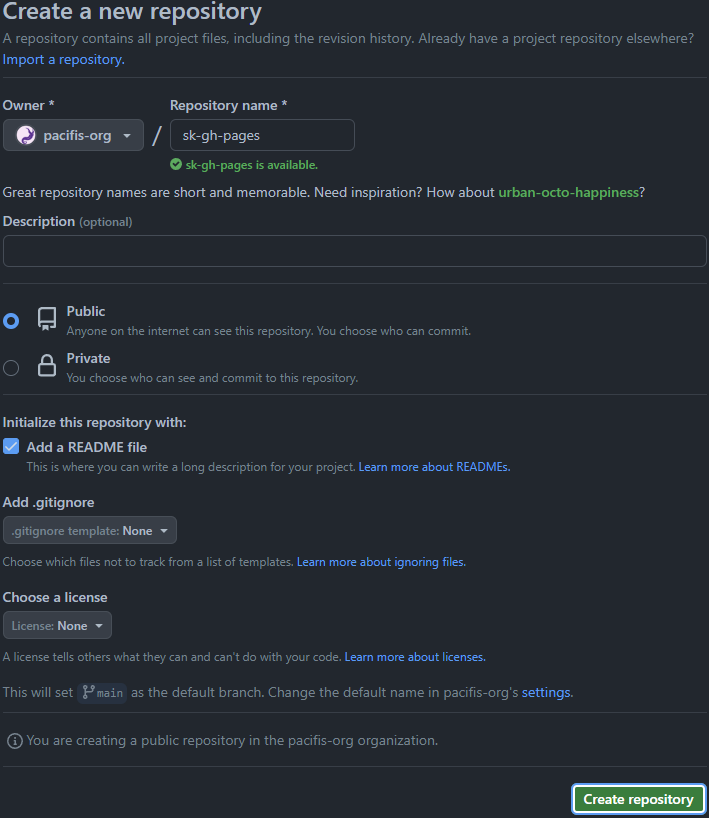
Task: Open the License None dropdown
Action: (x=57, y=625)
